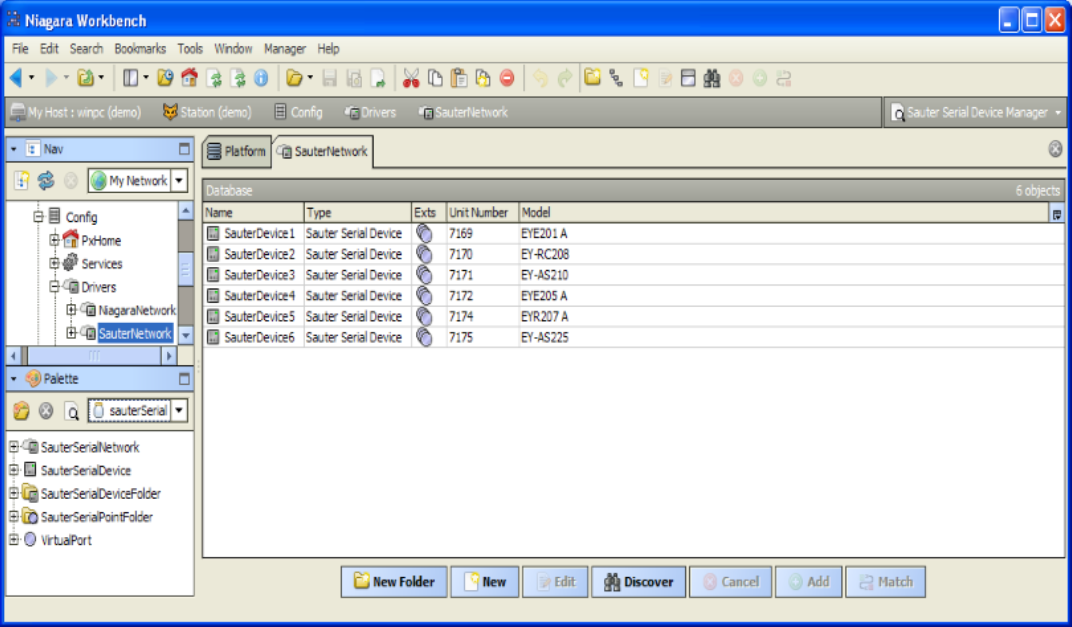Screen dimensions: 1072x627
Task: Click the Add button
Action: tap(809, 582)
